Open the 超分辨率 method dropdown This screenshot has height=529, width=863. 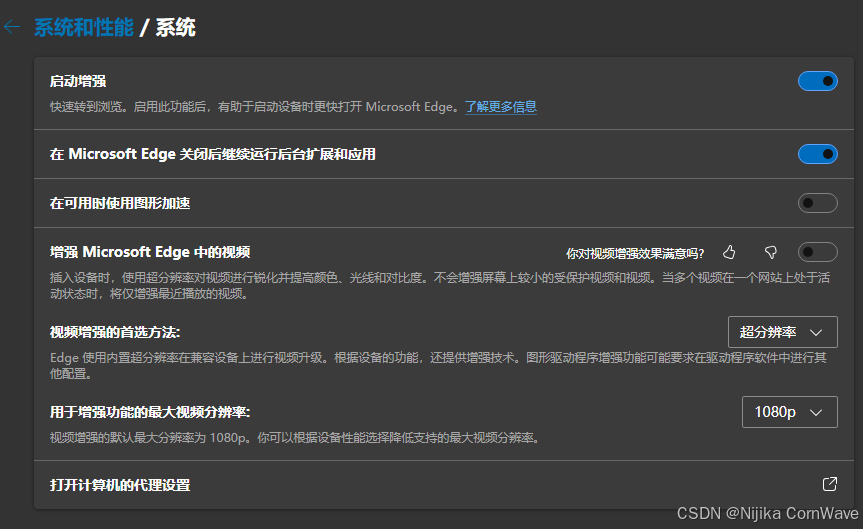783,332
